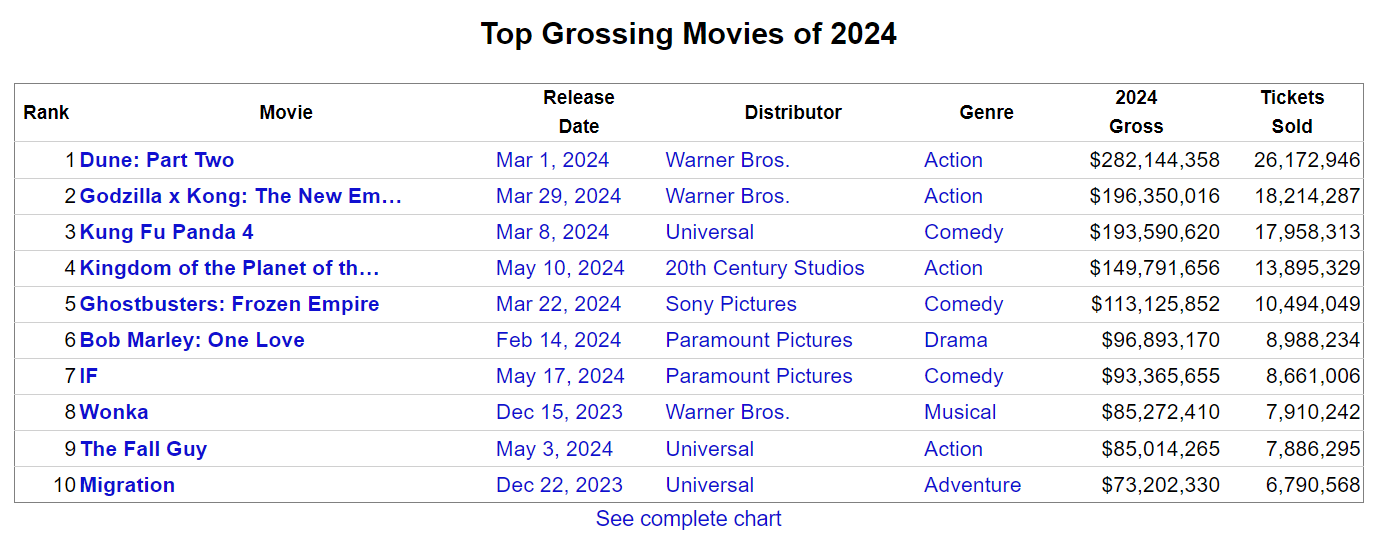Open Kingdom of the Planet movie link
The height and width of the screenshot is (546, 1385).
coord(229,268)
